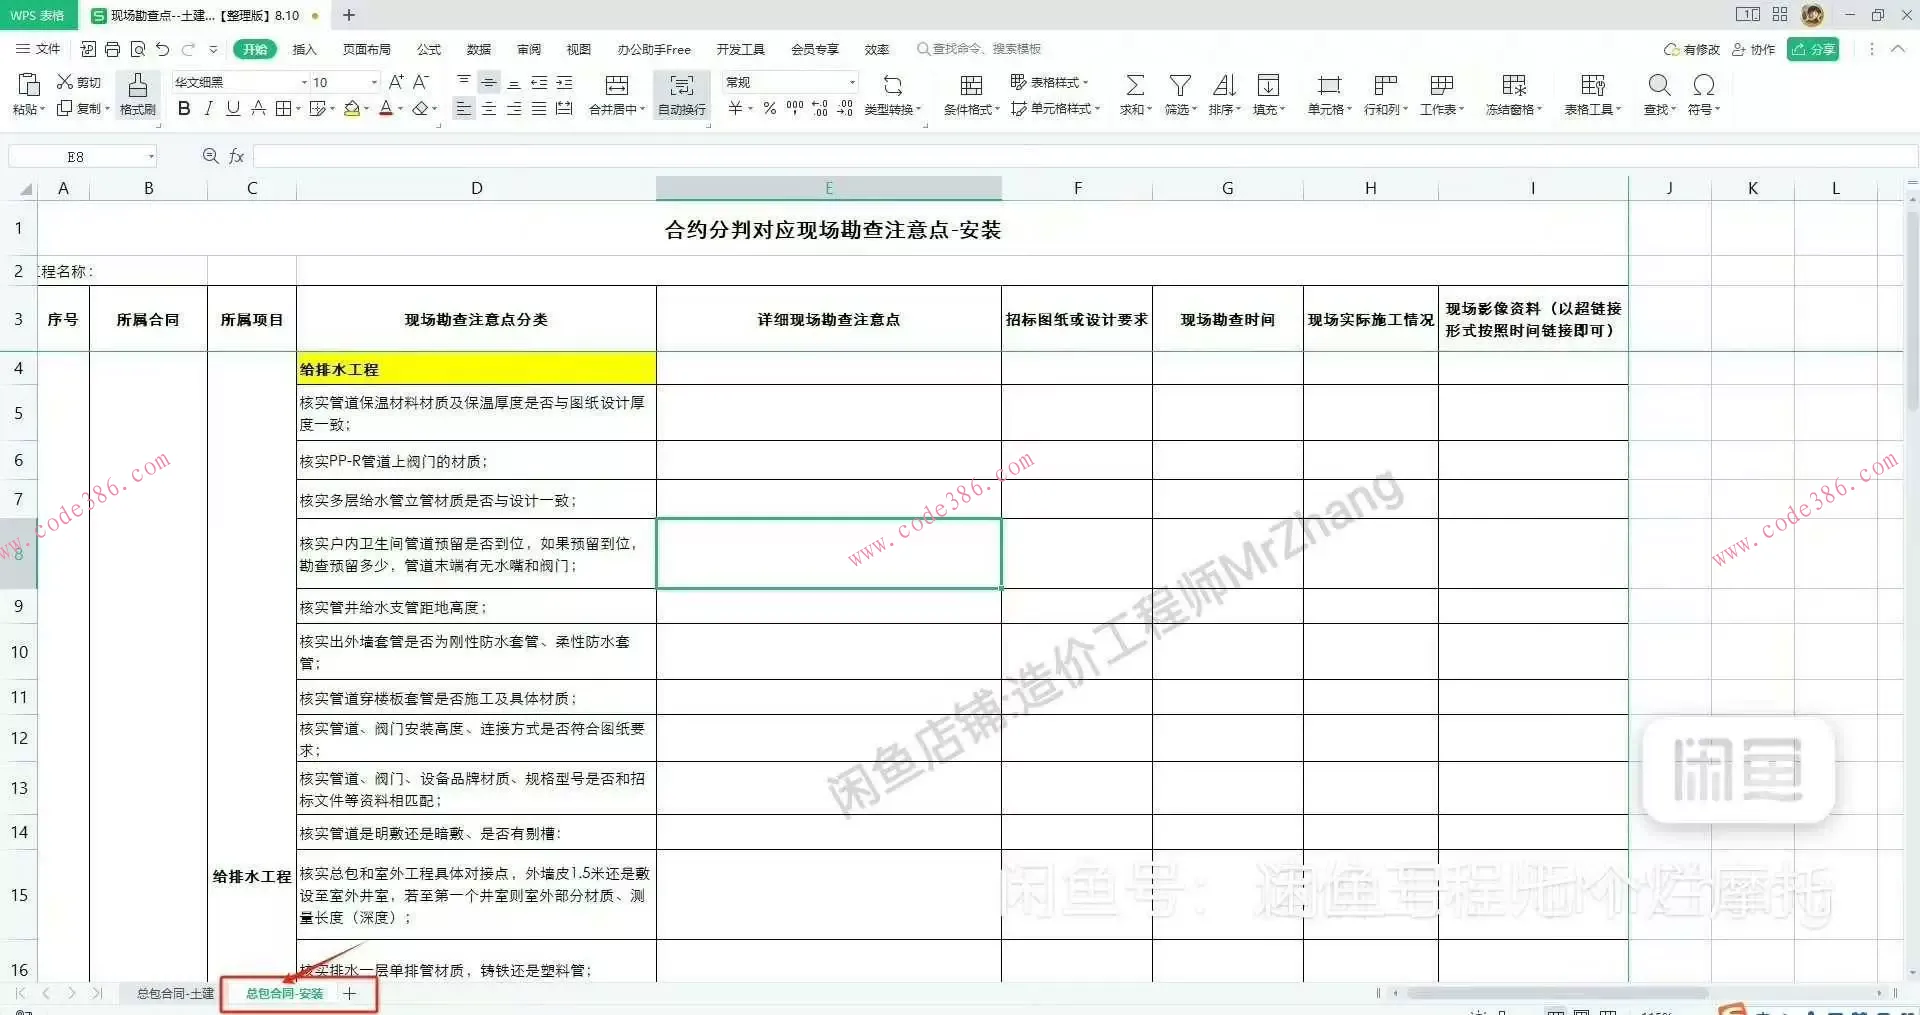
Task: Open the File (文件) menu button
Action: (x=38, y=49)
